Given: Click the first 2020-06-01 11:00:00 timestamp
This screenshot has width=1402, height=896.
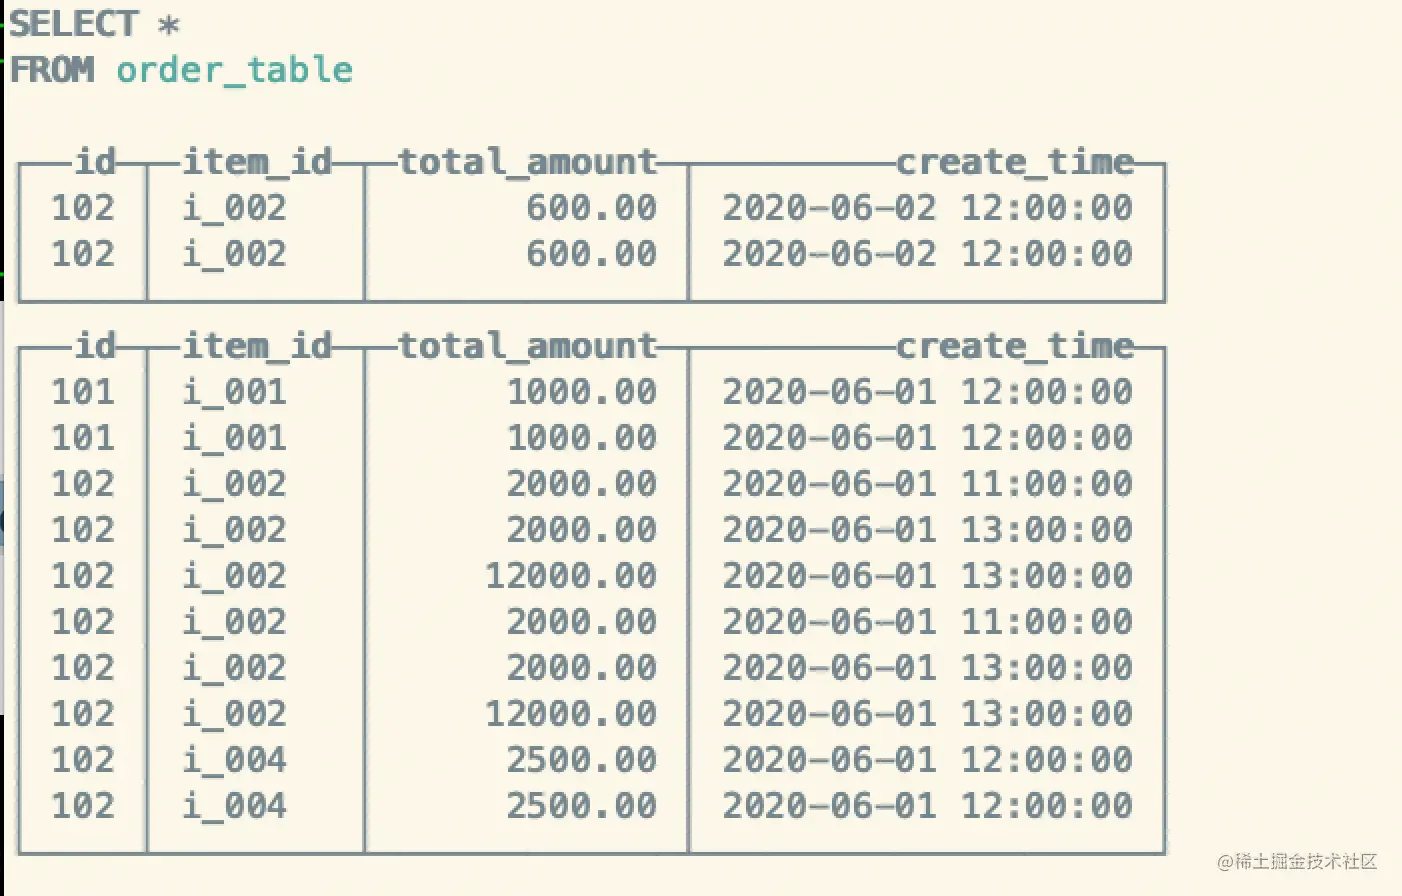Looking at the screenshot, I should click(x=927, y=484).
